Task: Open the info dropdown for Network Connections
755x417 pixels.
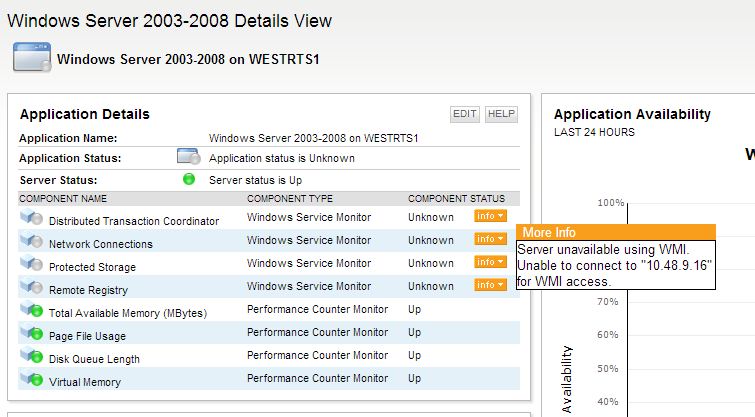Action: click(x=490, y=239)
